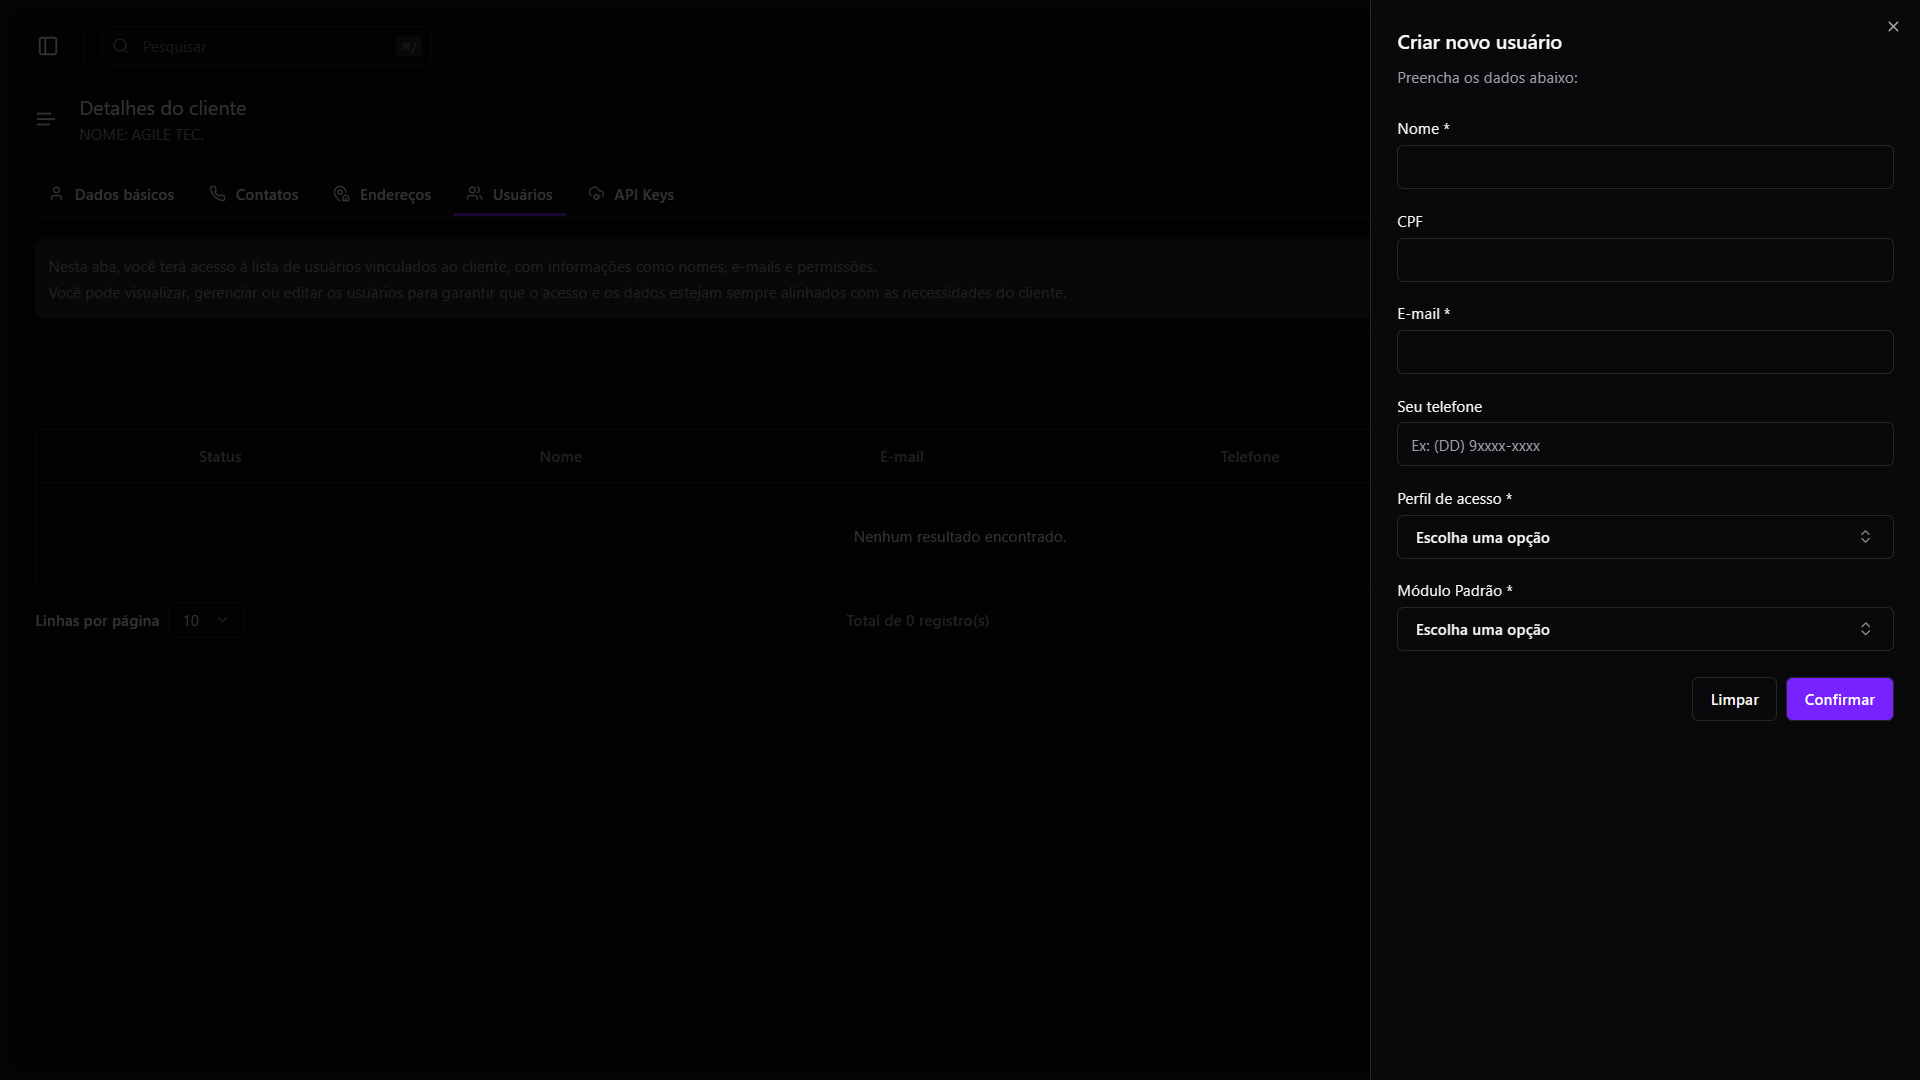
Task: Click the search magnifier icon
Action: [x=121, y=46]
